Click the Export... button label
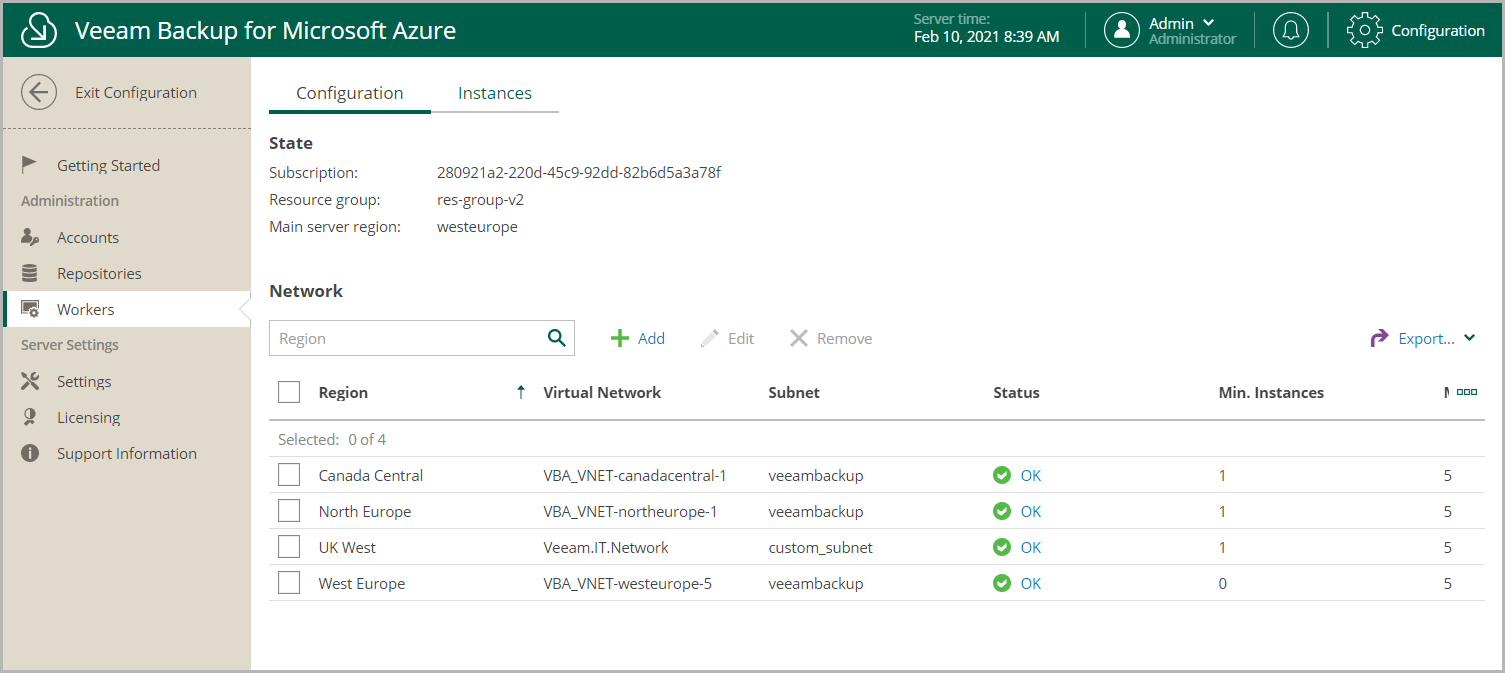This screenshot has height=673, width=1505. tap(1426, 338)
